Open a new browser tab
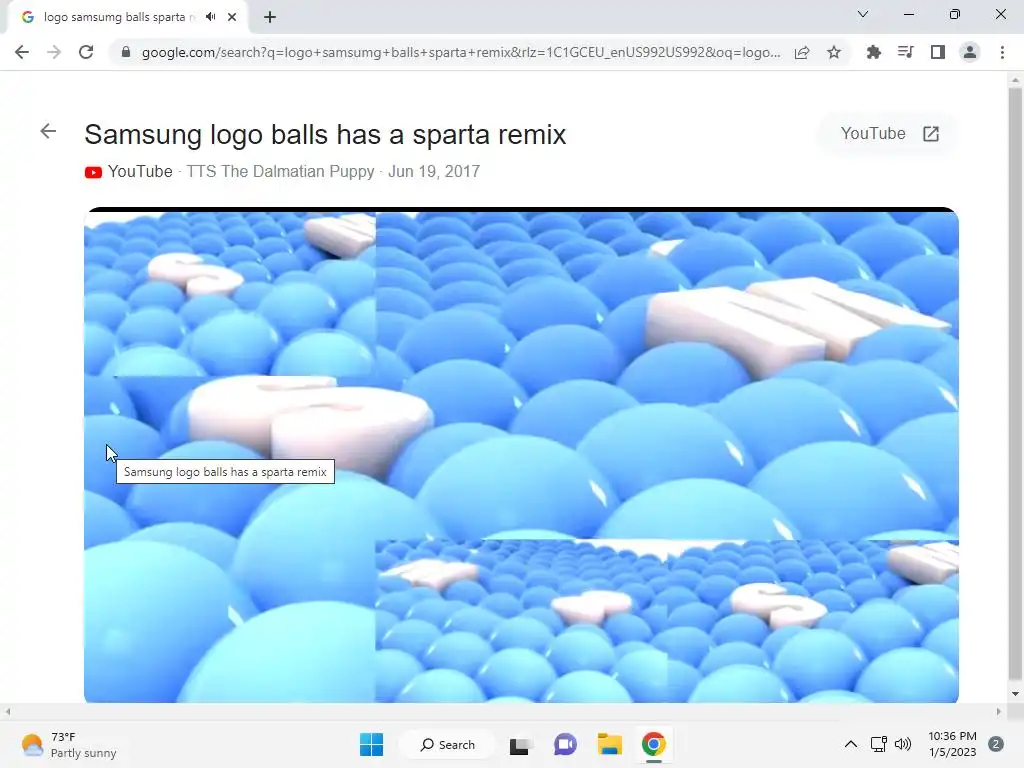This screenshot has width=1024, height=768. click(x=270, y=17)
